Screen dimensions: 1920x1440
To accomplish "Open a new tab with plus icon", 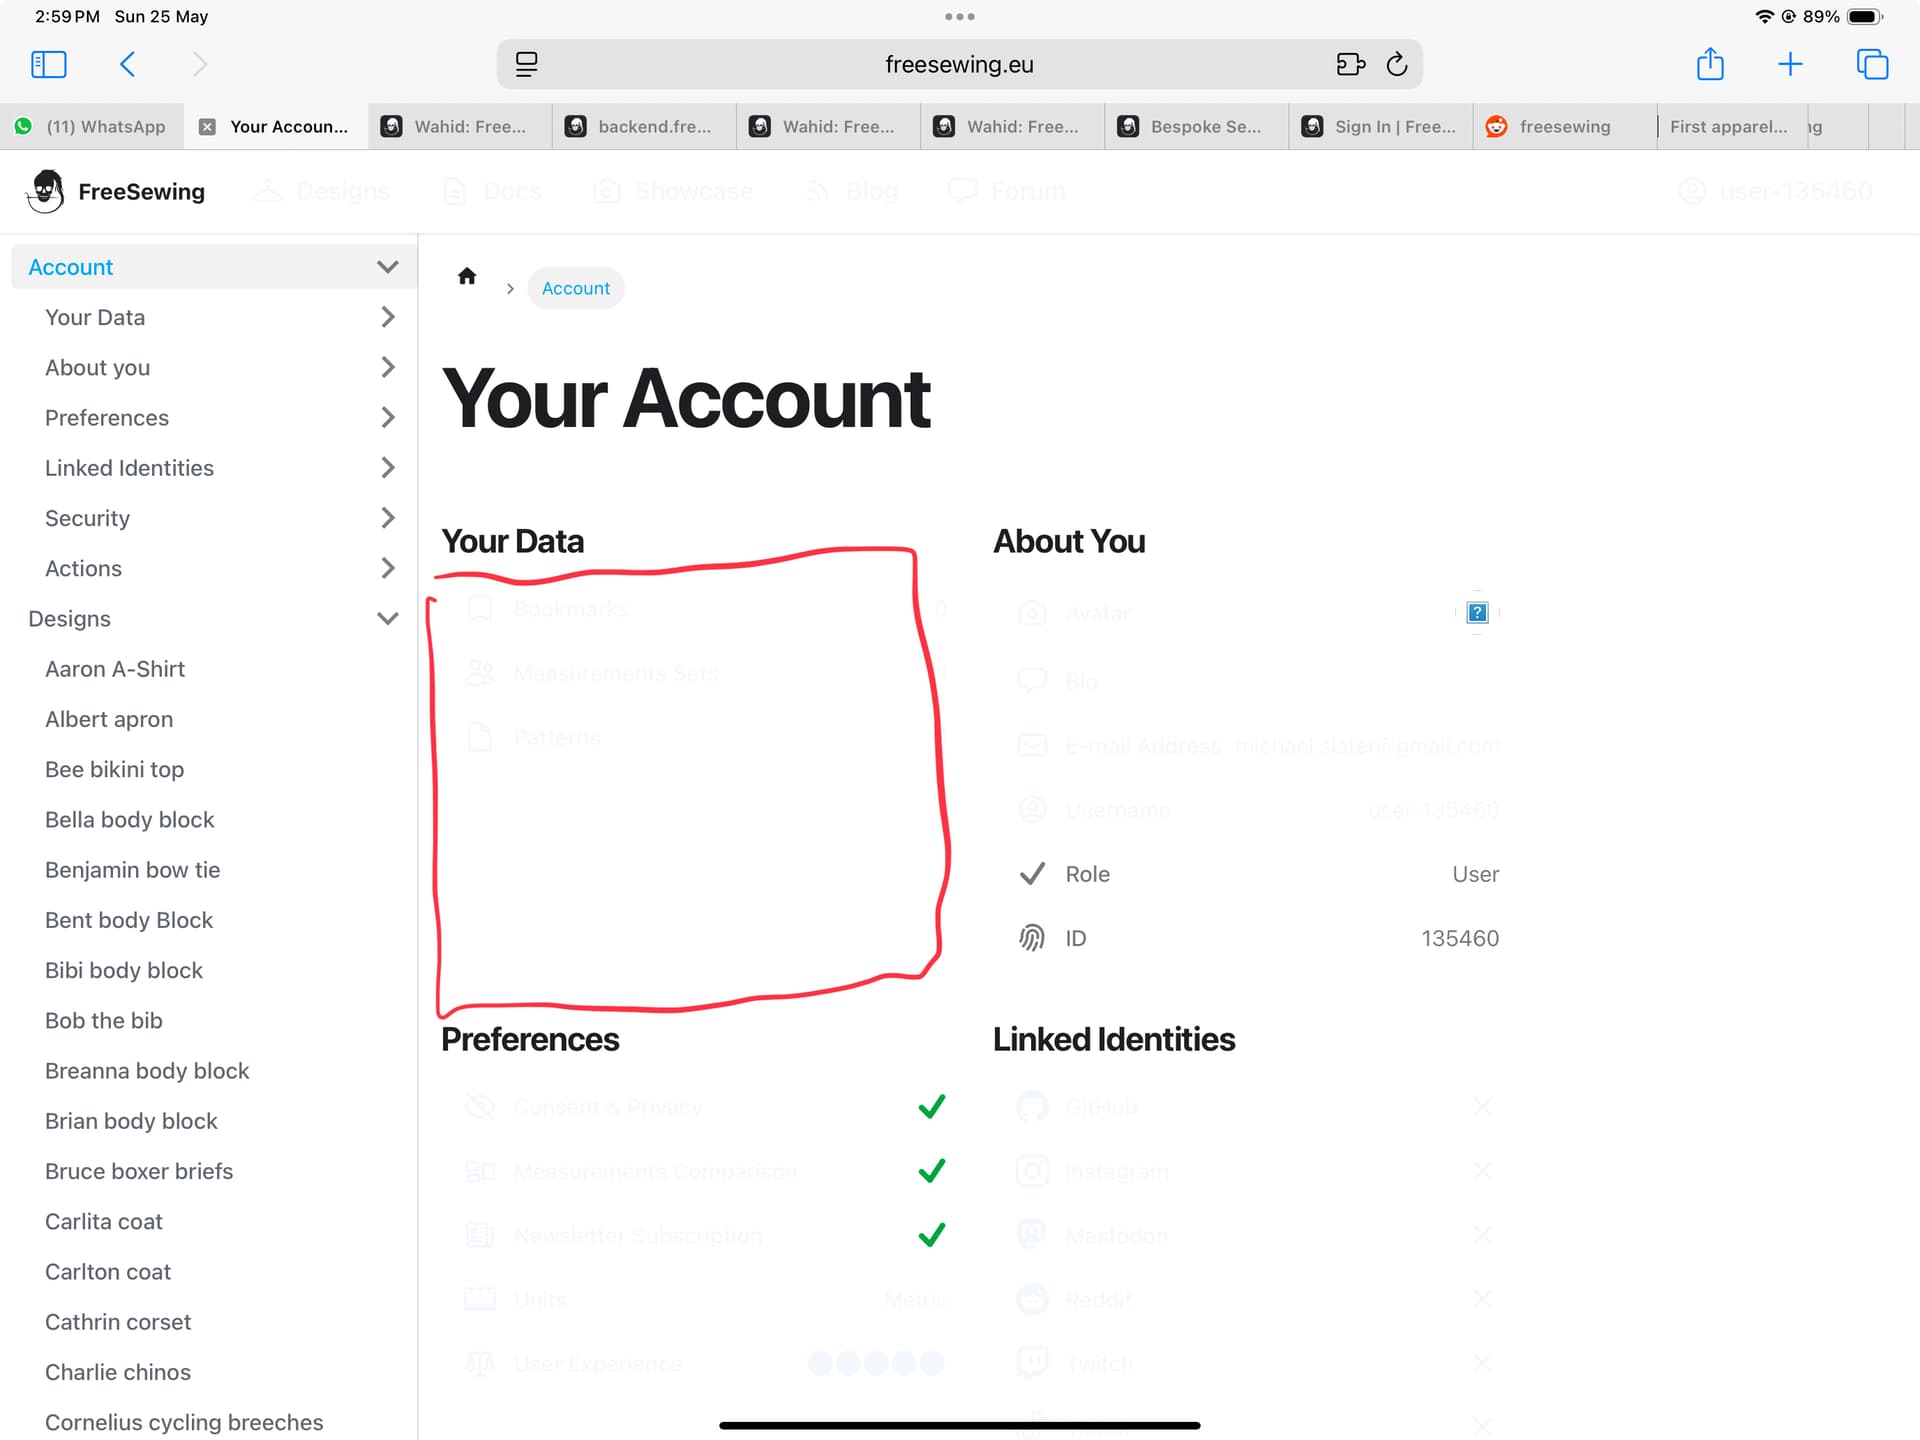I will click(1790, 65).
